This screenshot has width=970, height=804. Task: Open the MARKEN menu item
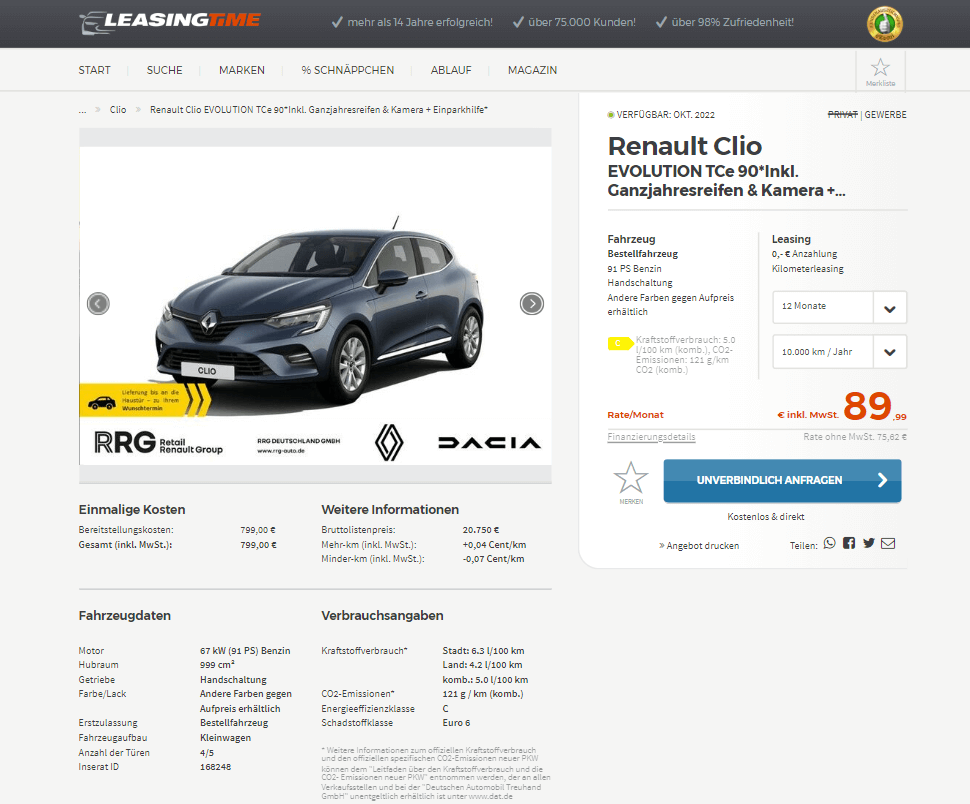[x=242, y=71]
